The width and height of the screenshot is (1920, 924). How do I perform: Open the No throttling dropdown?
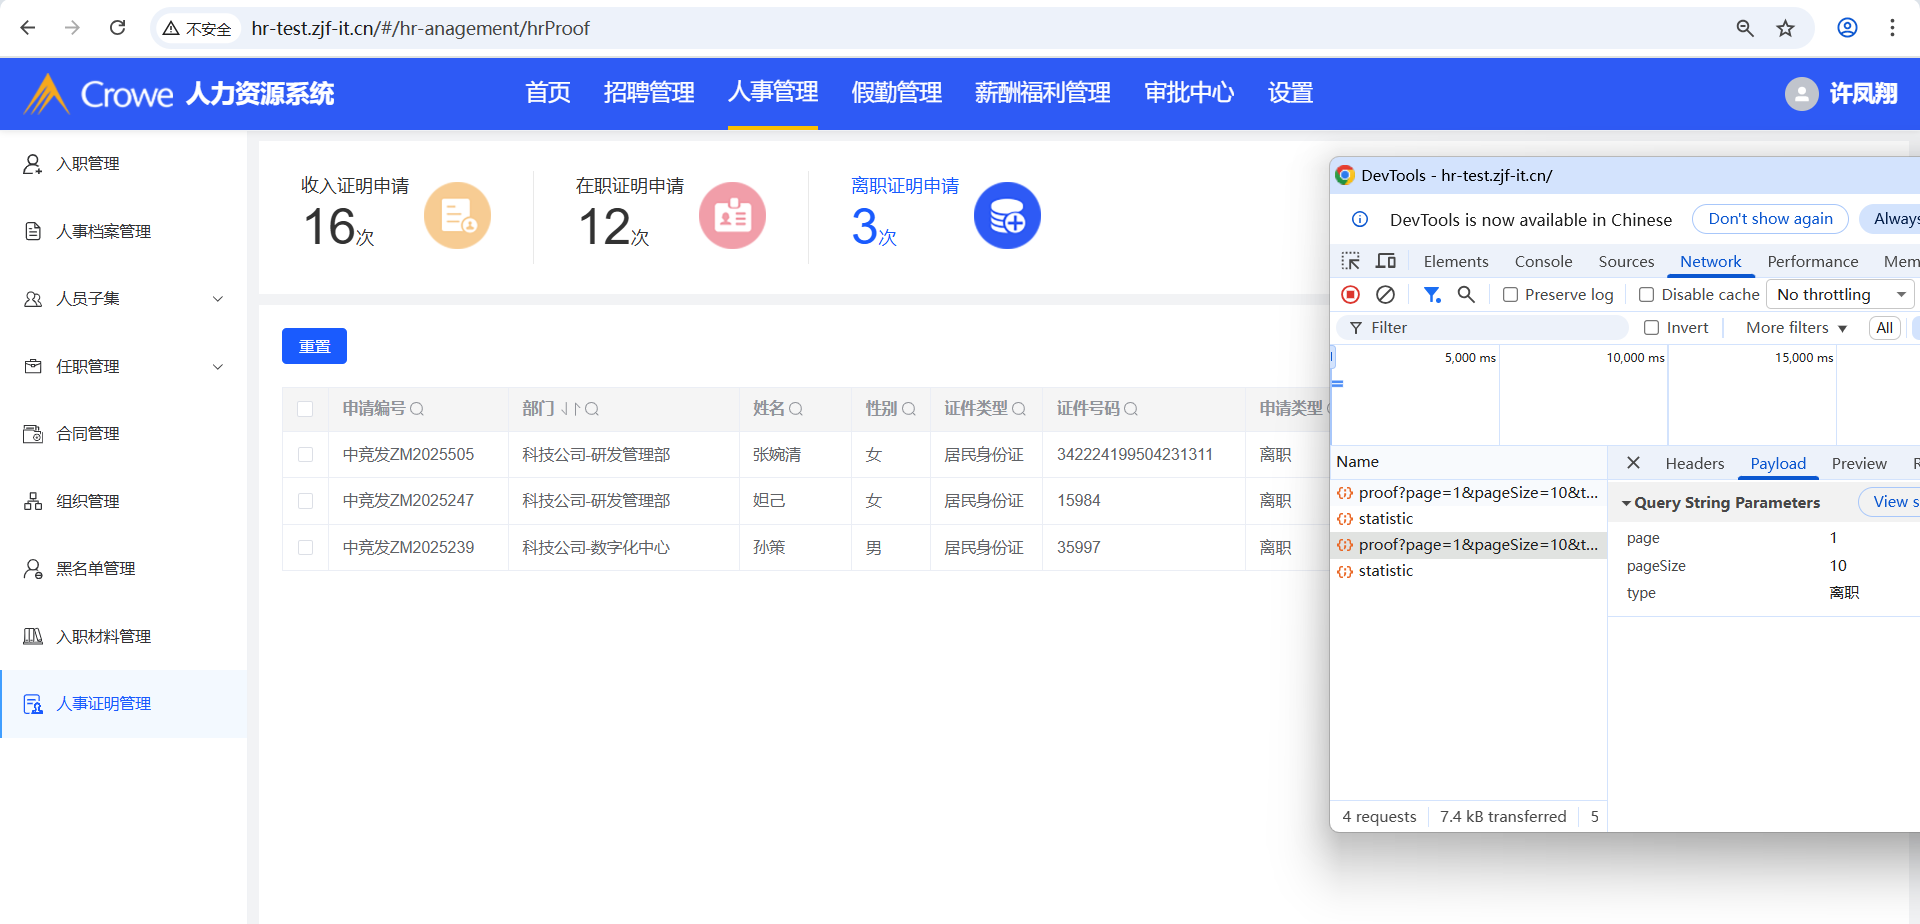click(1840, 294)
